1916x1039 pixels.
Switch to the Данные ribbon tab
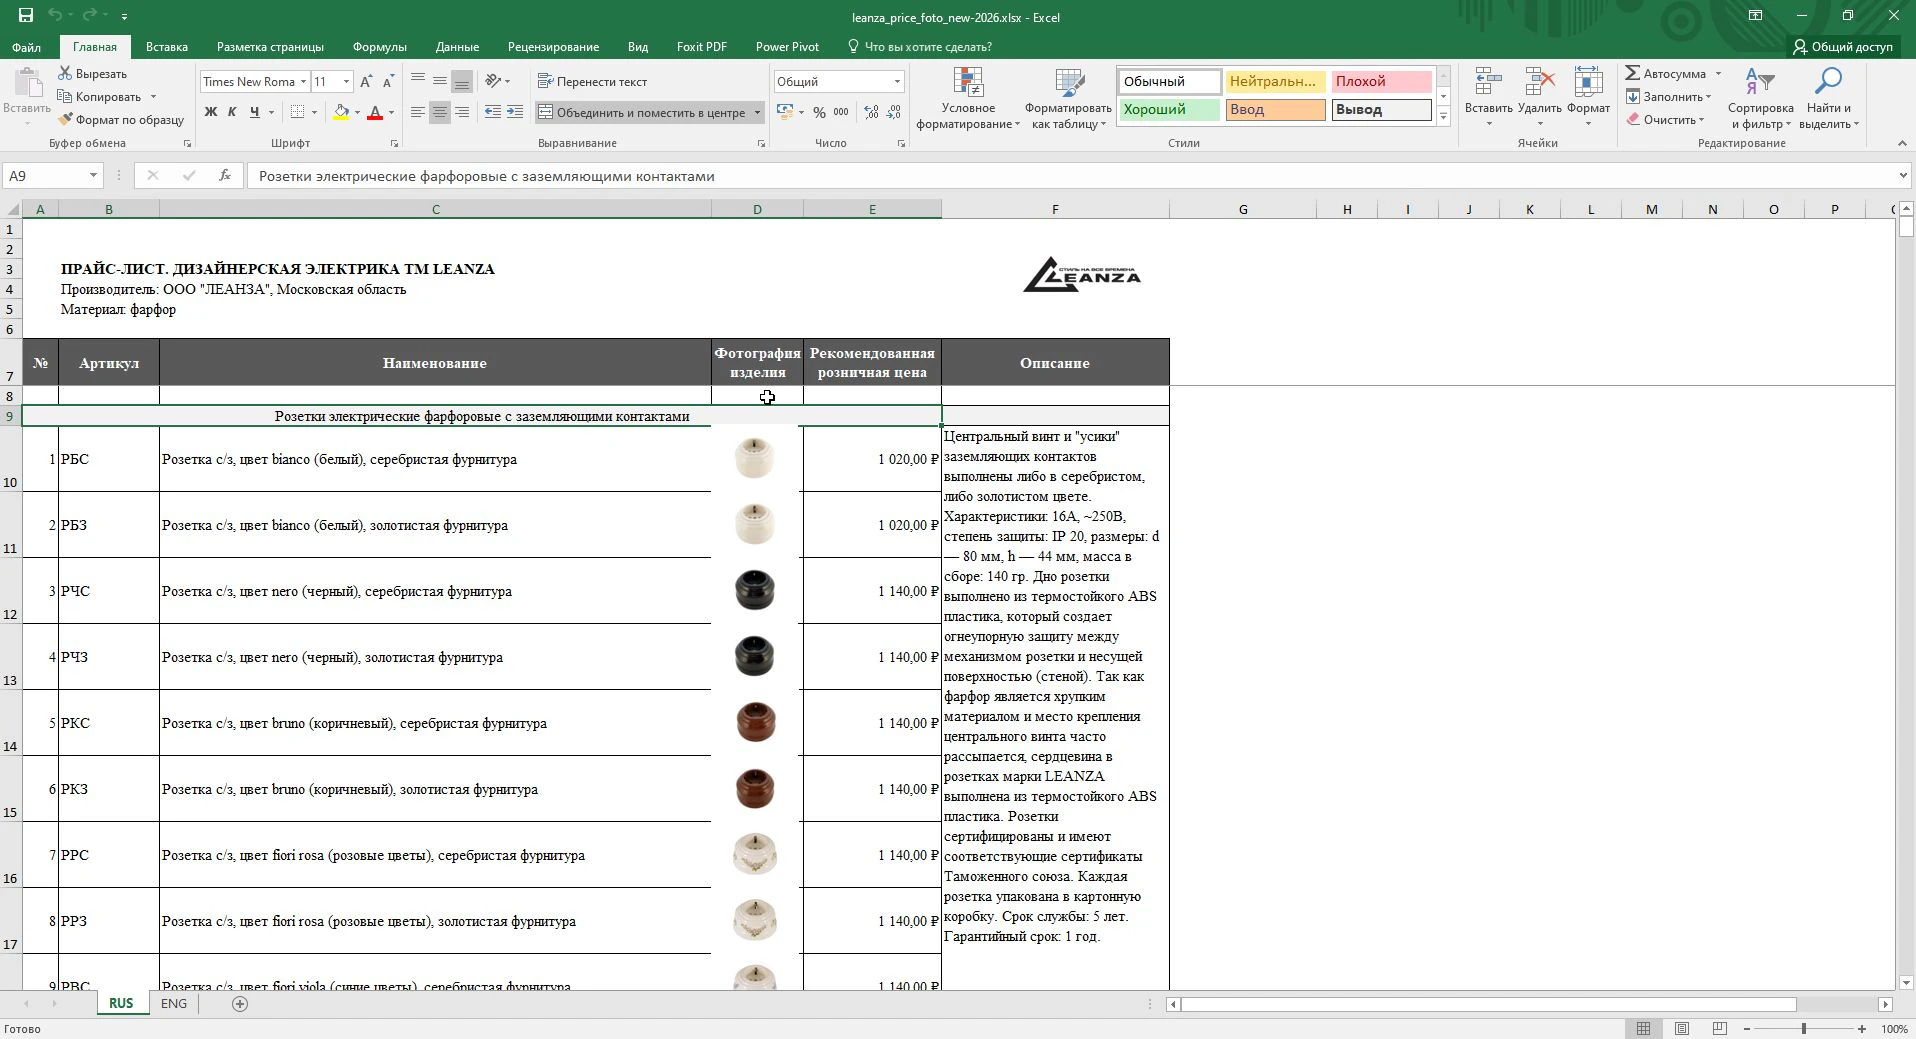pyautogui.click(x=457, y=47)
